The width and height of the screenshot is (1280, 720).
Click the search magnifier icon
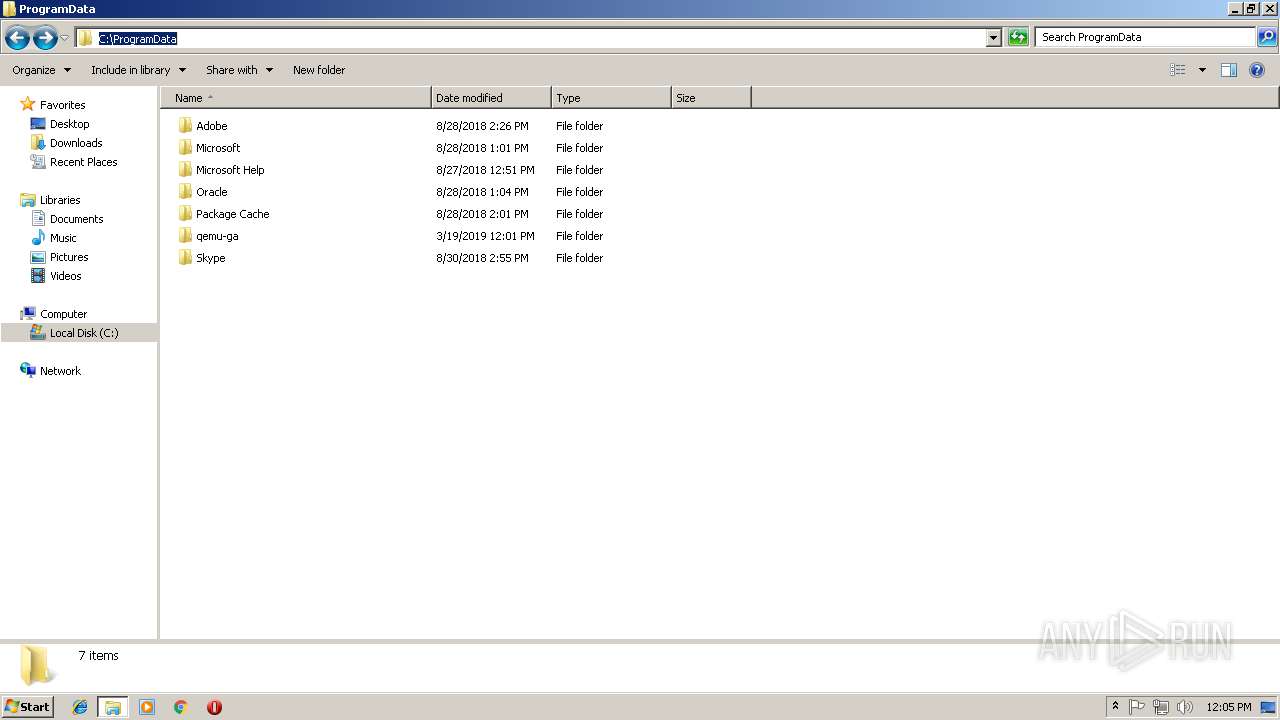[x=1266, y=37]
